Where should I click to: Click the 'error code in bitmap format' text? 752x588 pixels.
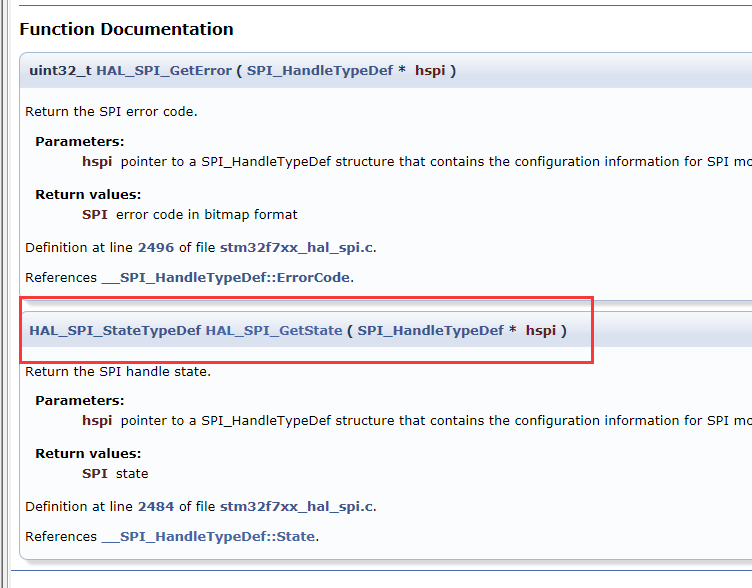[207, 214]
